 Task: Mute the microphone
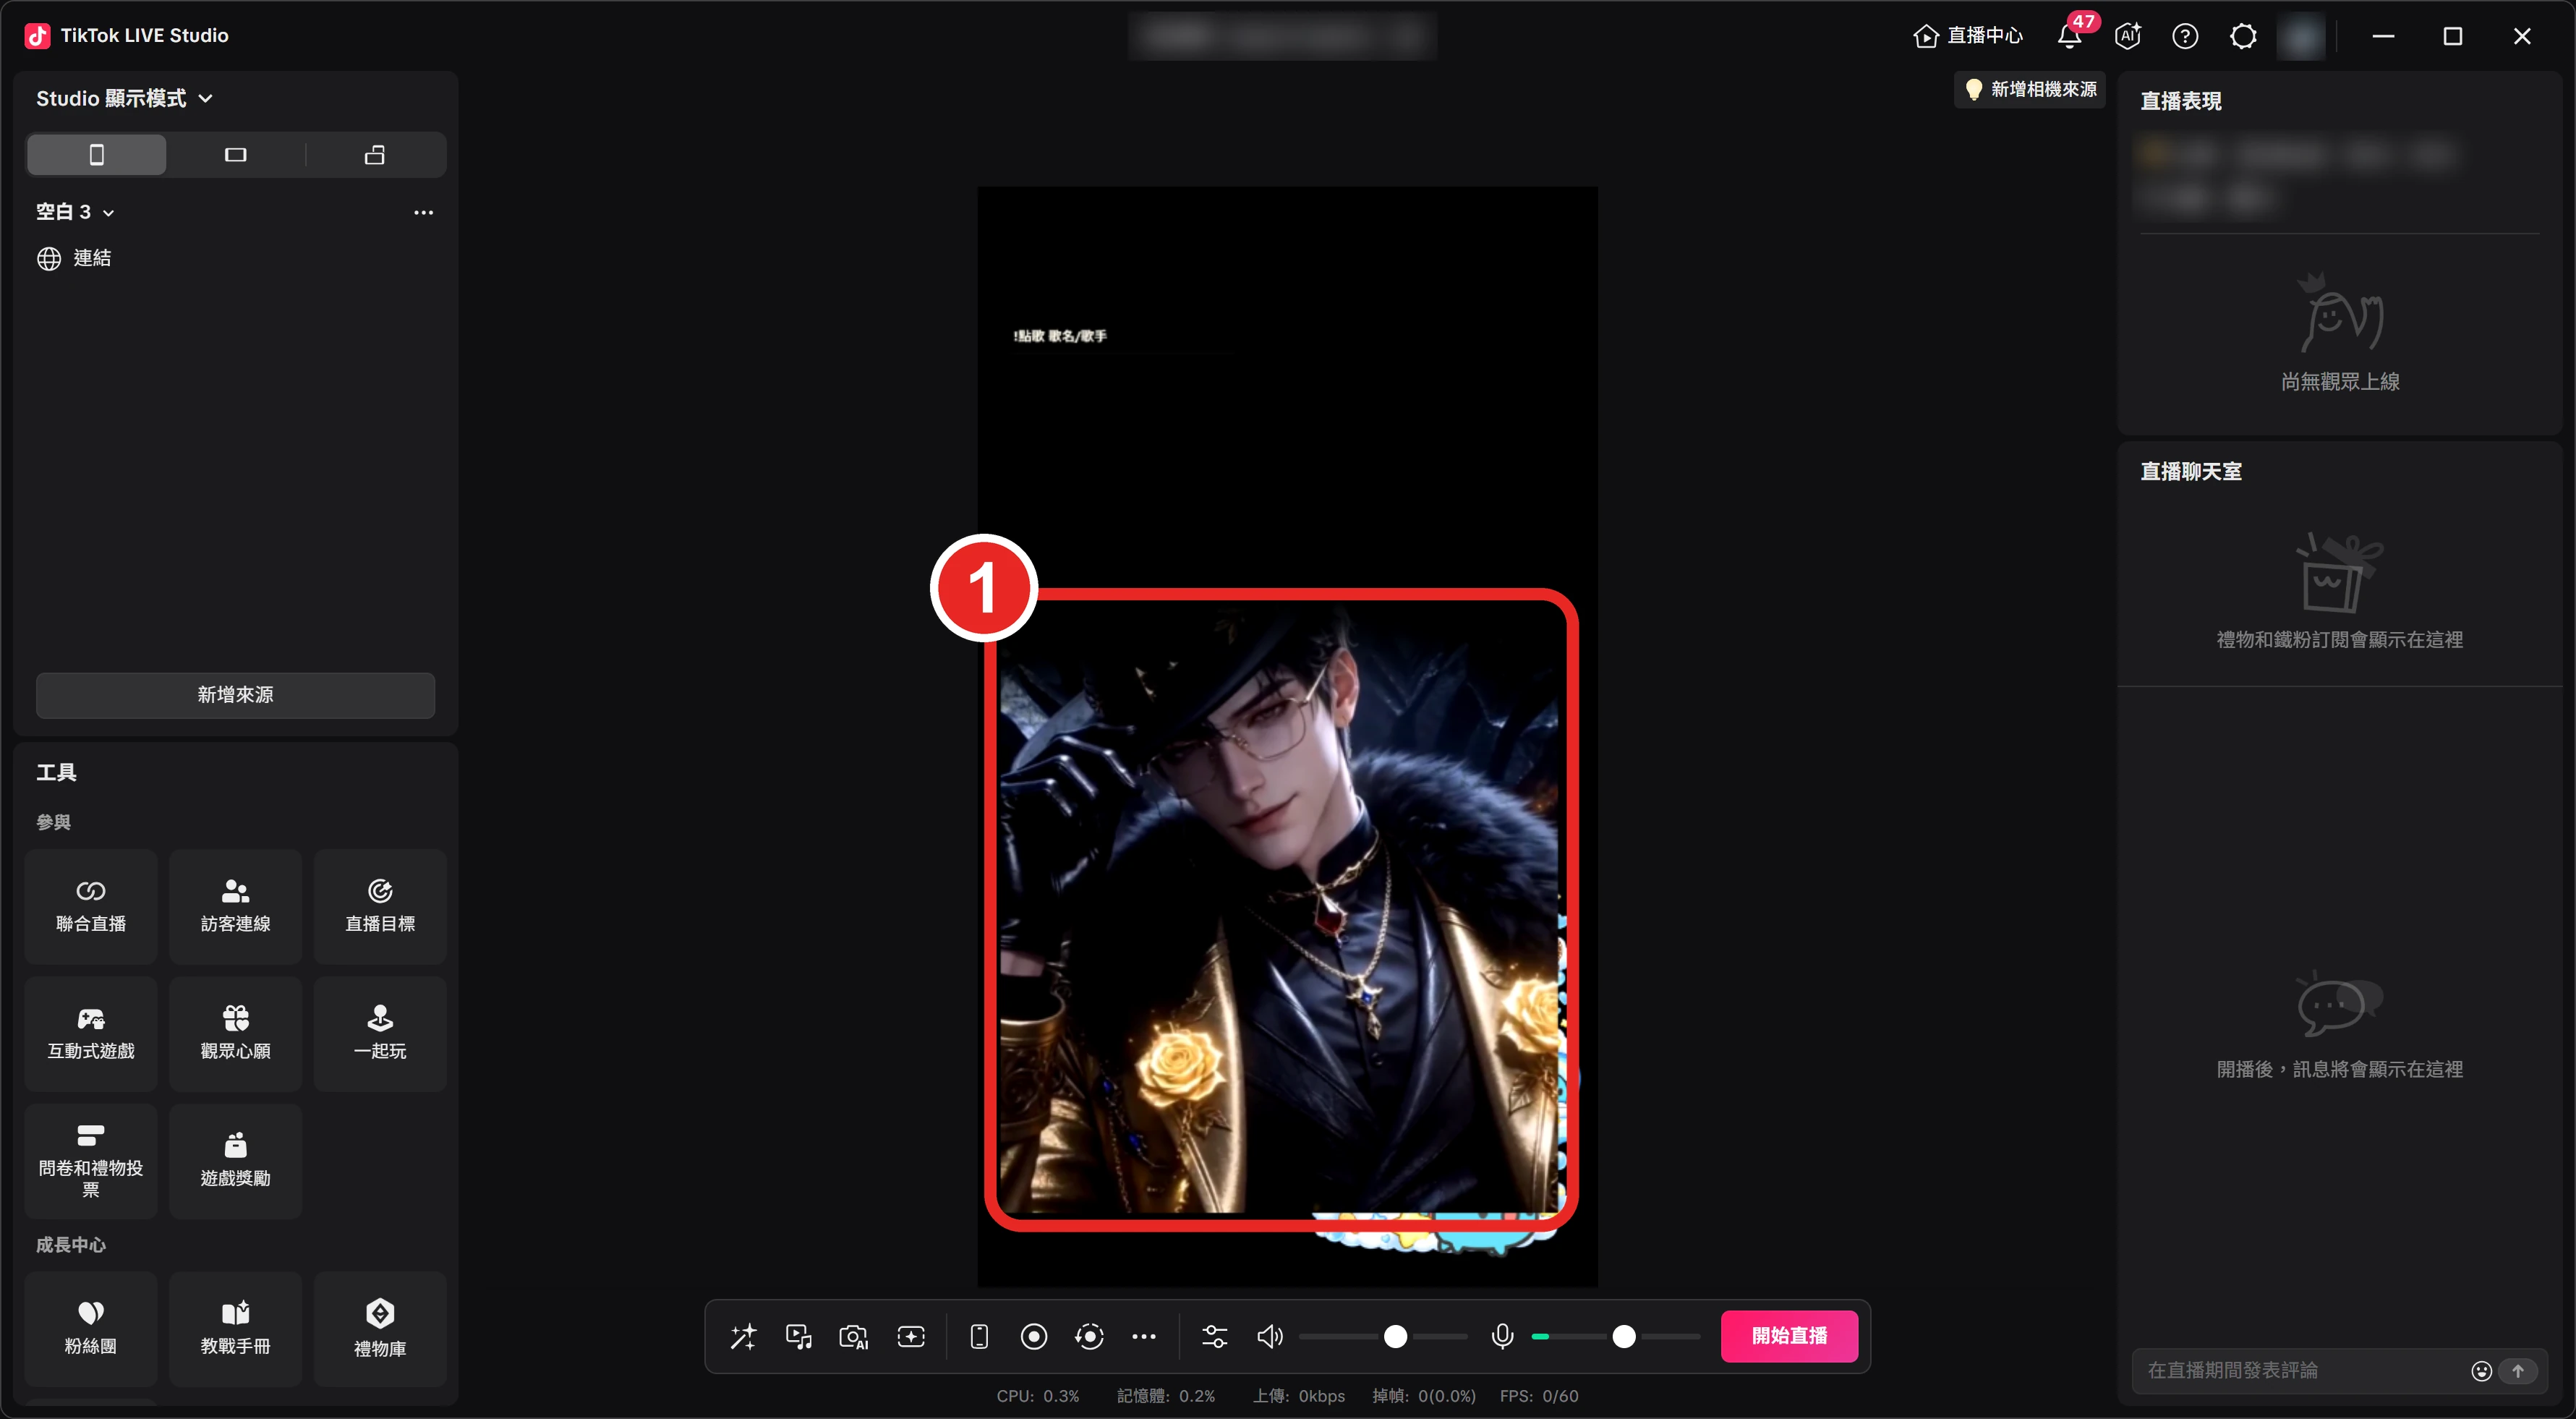[1502, 1337]
